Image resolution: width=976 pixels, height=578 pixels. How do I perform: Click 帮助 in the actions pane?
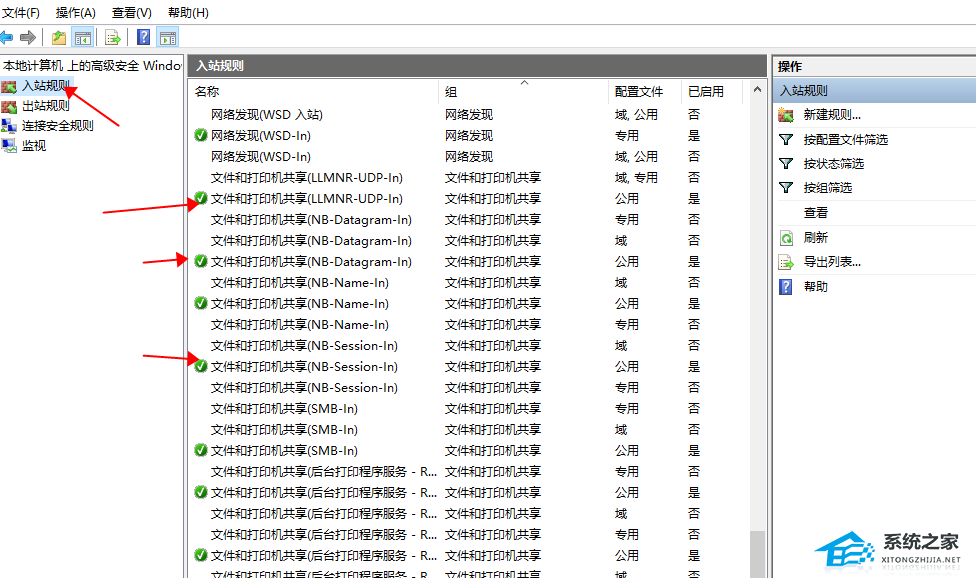pos(815,286)
